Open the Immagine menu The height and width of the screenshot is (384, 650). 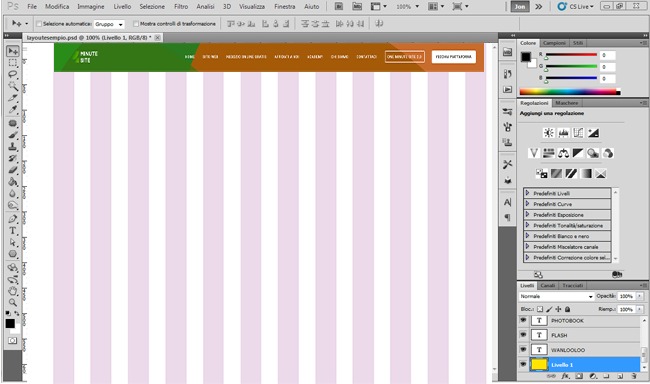(91, 7)
